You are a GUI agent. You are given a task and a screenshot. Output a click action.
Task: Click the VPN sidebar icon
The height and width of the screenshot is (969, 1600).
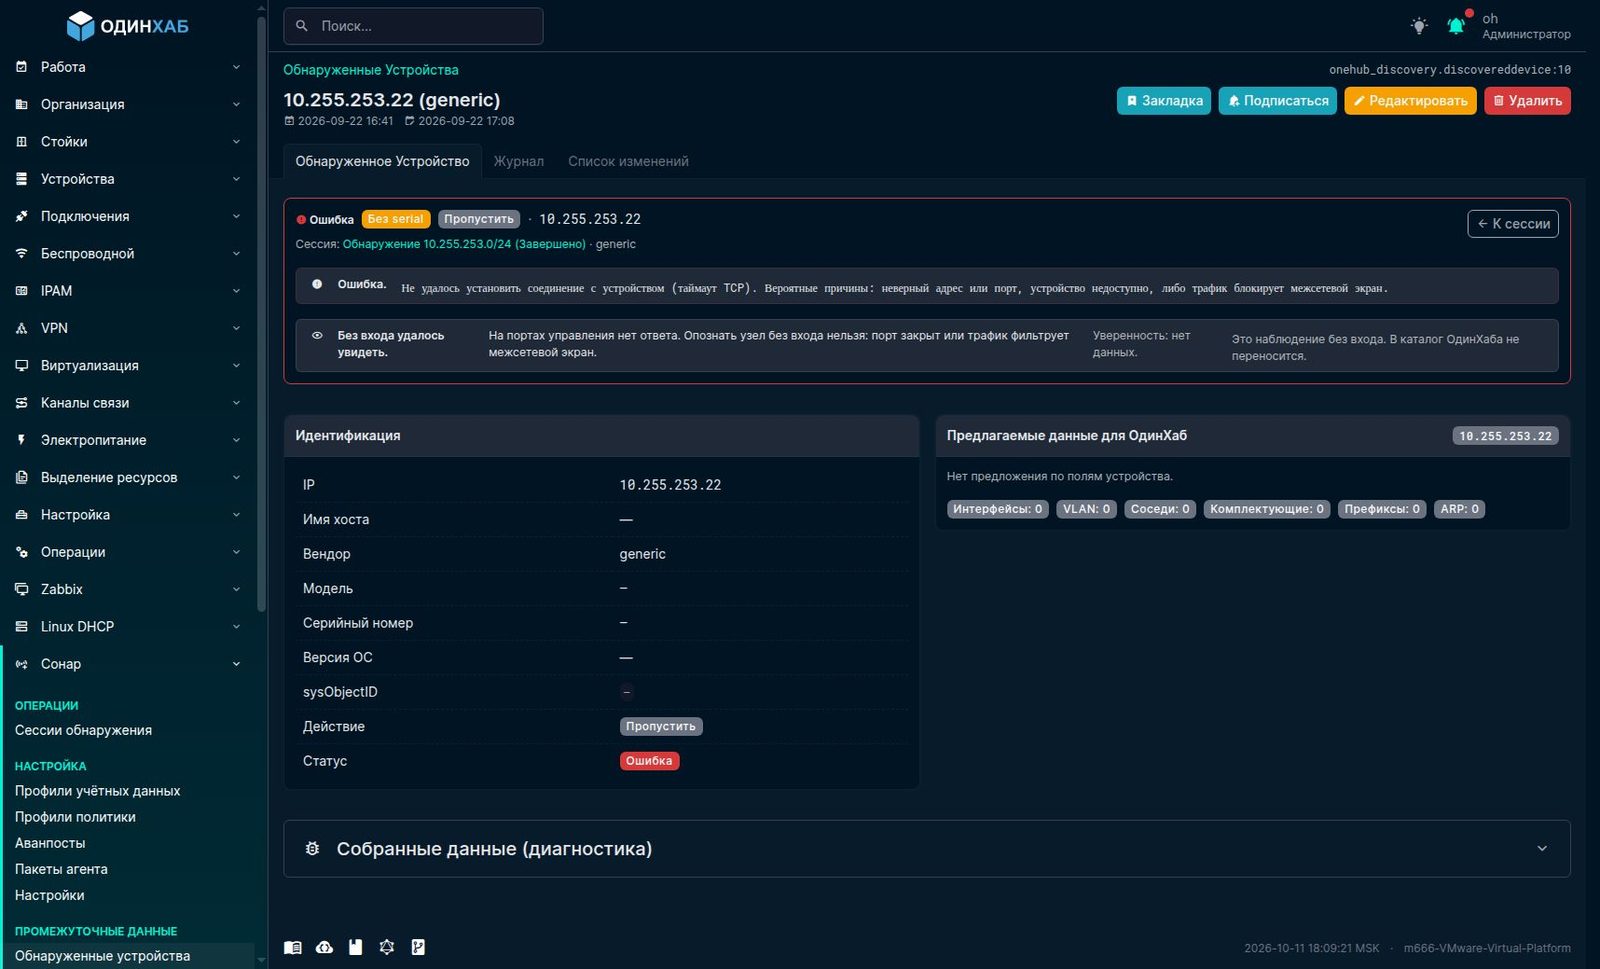pyautogui.click(x=22, y=328)
